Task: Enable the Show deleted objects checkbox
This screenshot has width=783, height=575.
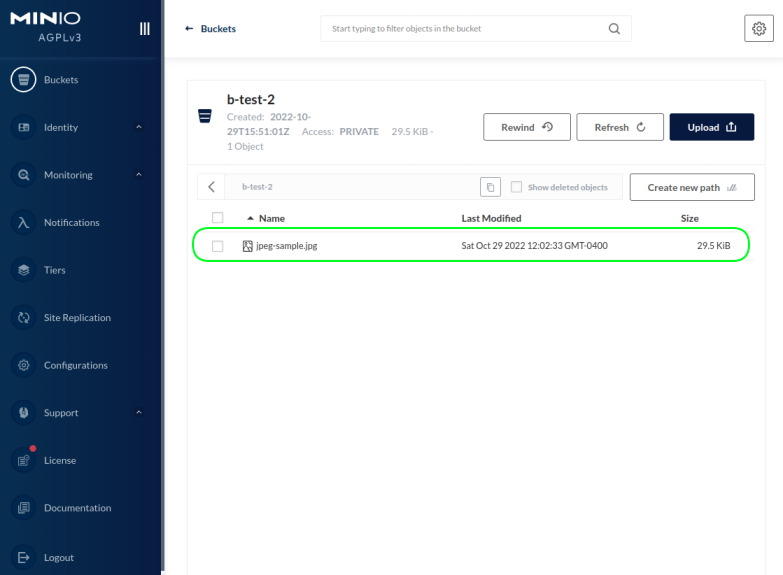Action: (x=516, y=187)
